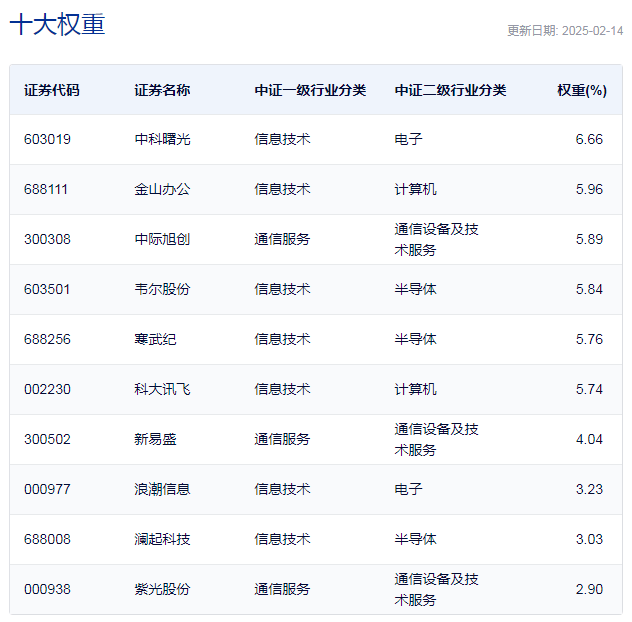The height and width of the screenshot is (622, 632).
Task: Click weight value 5.89
Action: [x=589, y=239]
